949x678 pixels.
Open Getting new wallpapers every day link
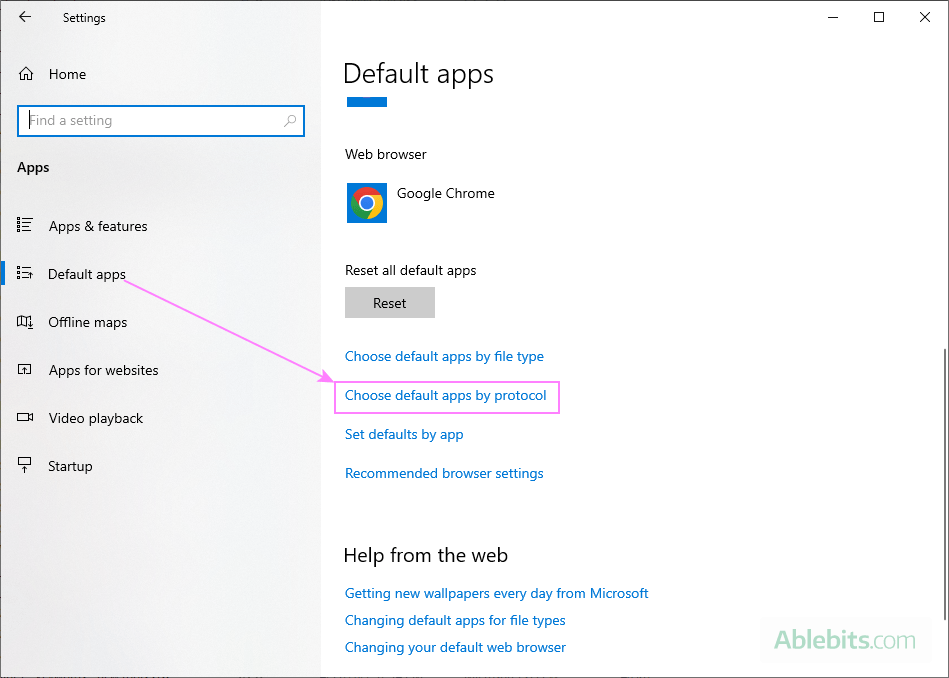(x=496, y=593)
